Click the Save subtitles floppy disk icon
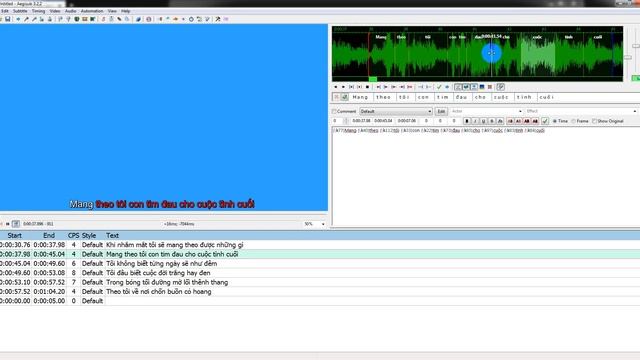 point(7,19)
